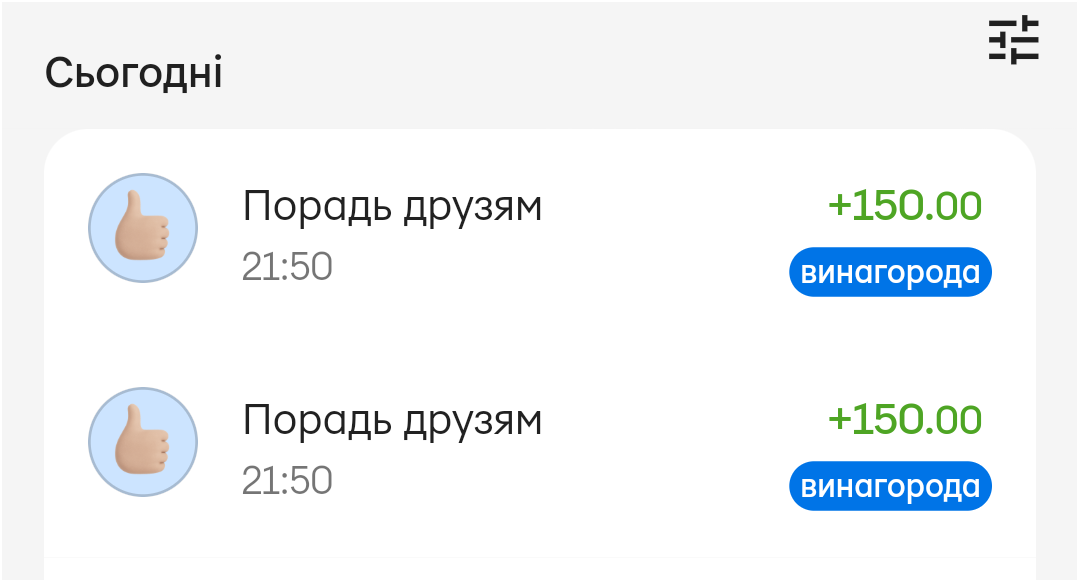The height and width of the screenshot is (582, 1079).
Task: Click the second transaction's thumbs-up icon
Action: (x=143, y=442)
